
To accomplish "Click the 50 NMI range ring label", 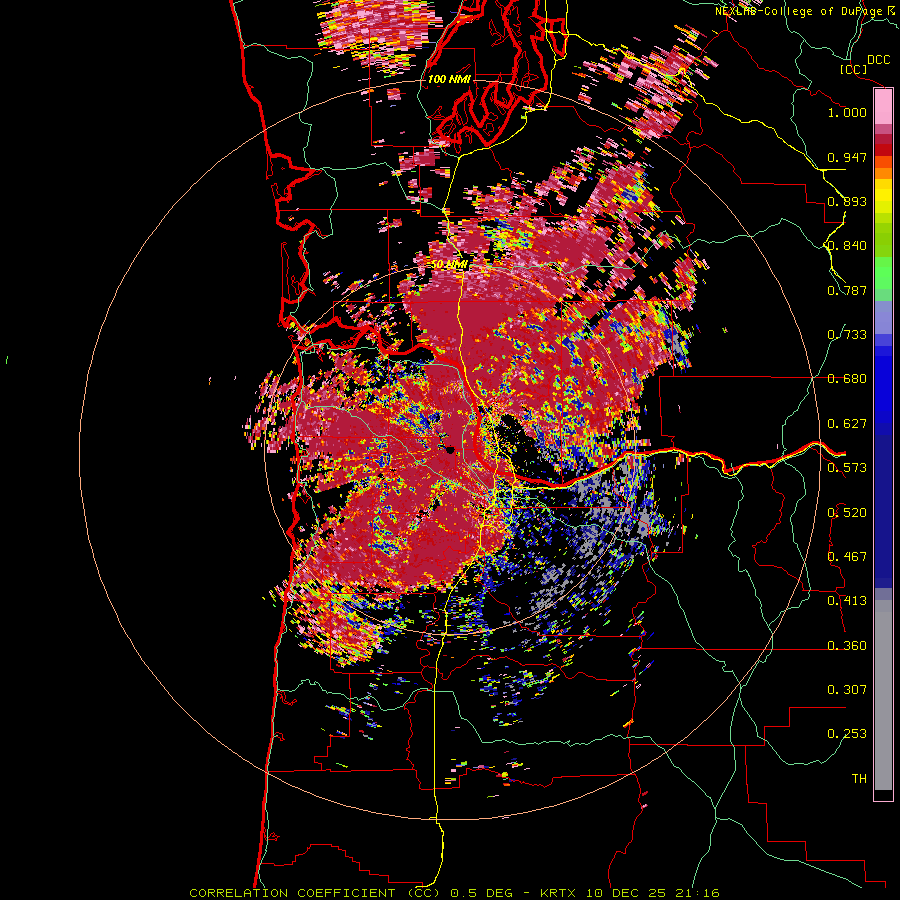I will point(449,265).
